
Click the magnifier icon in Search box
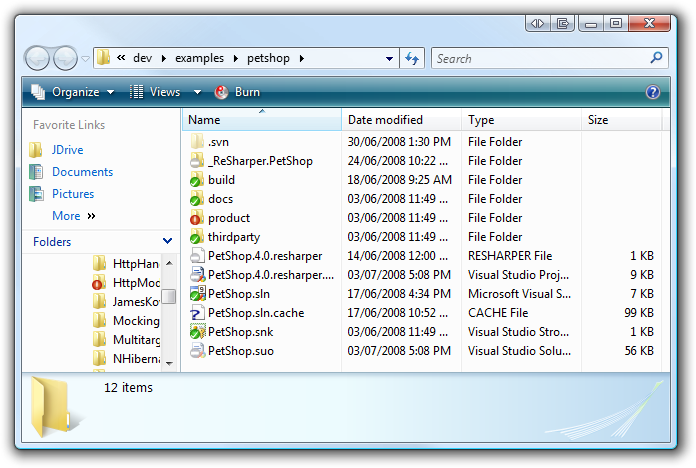click(656, 58)
